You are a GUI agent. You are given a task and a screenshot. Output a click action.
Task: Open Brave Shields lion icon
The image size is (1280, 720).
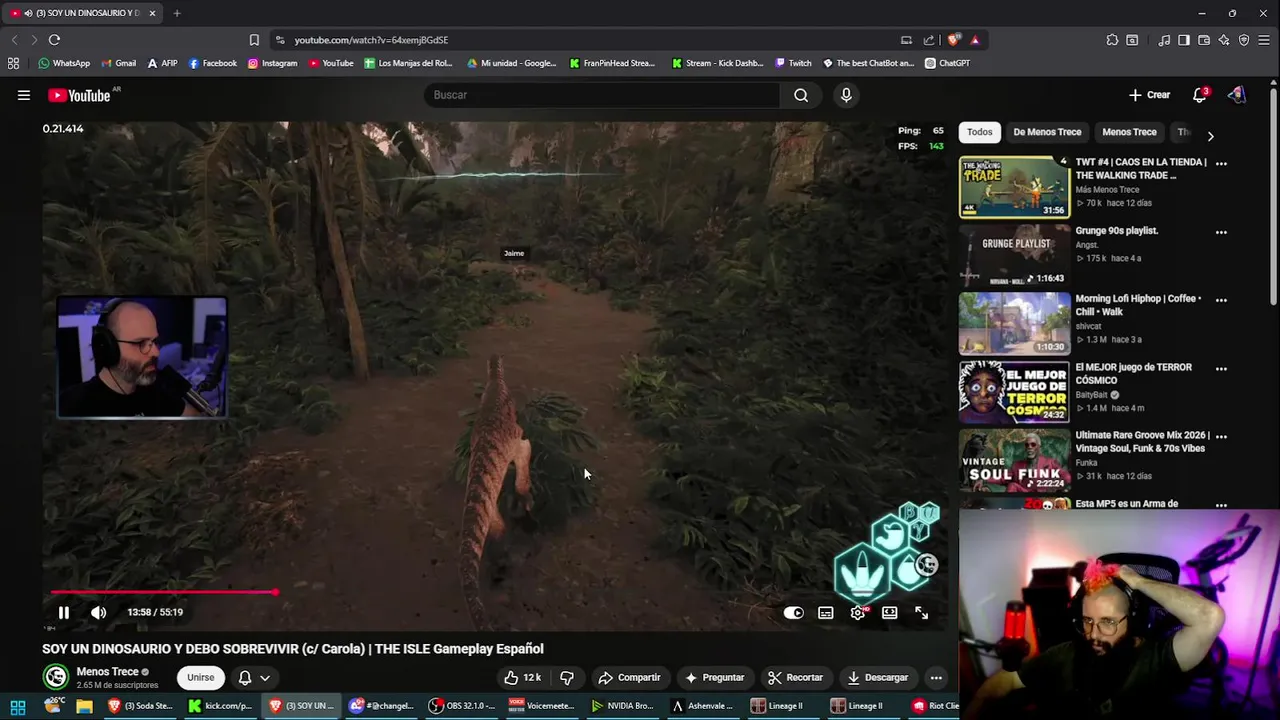coord(954,40)
